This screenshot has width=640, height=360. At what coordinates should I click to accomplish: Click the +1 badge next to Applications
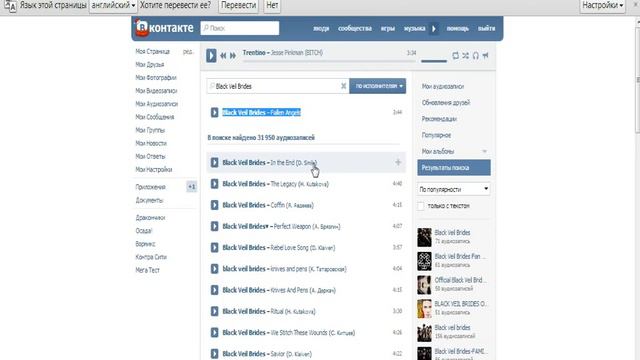click(x=191, y=187)
